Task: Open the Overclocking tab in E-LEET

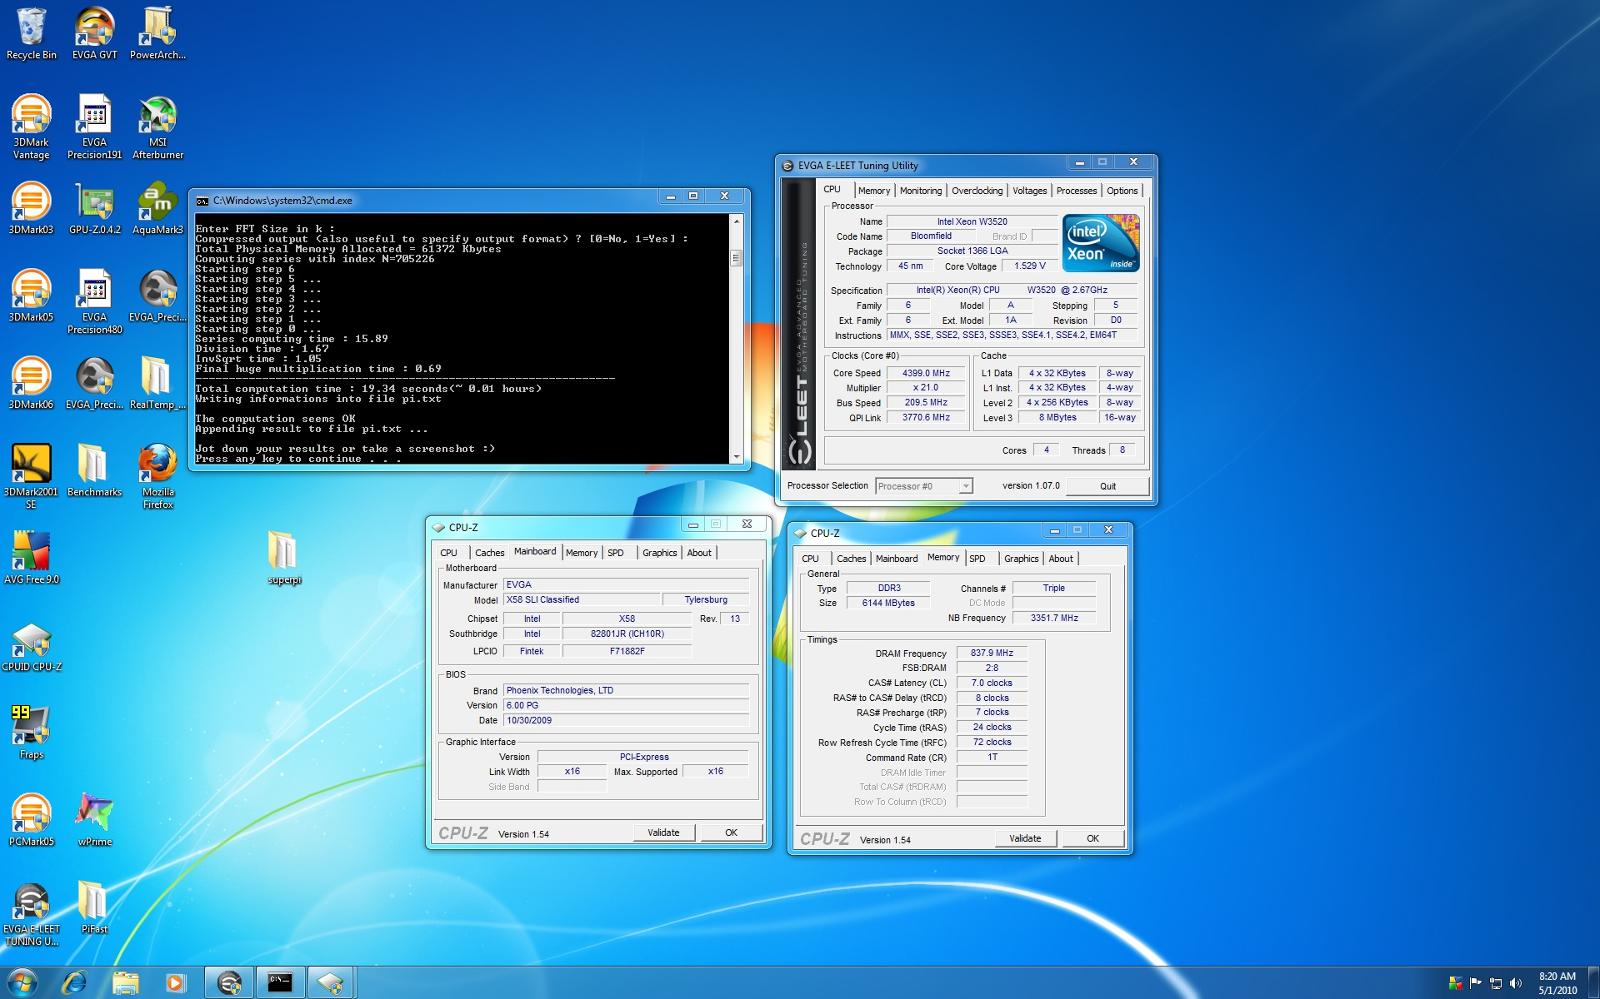Action: (977, 190)
